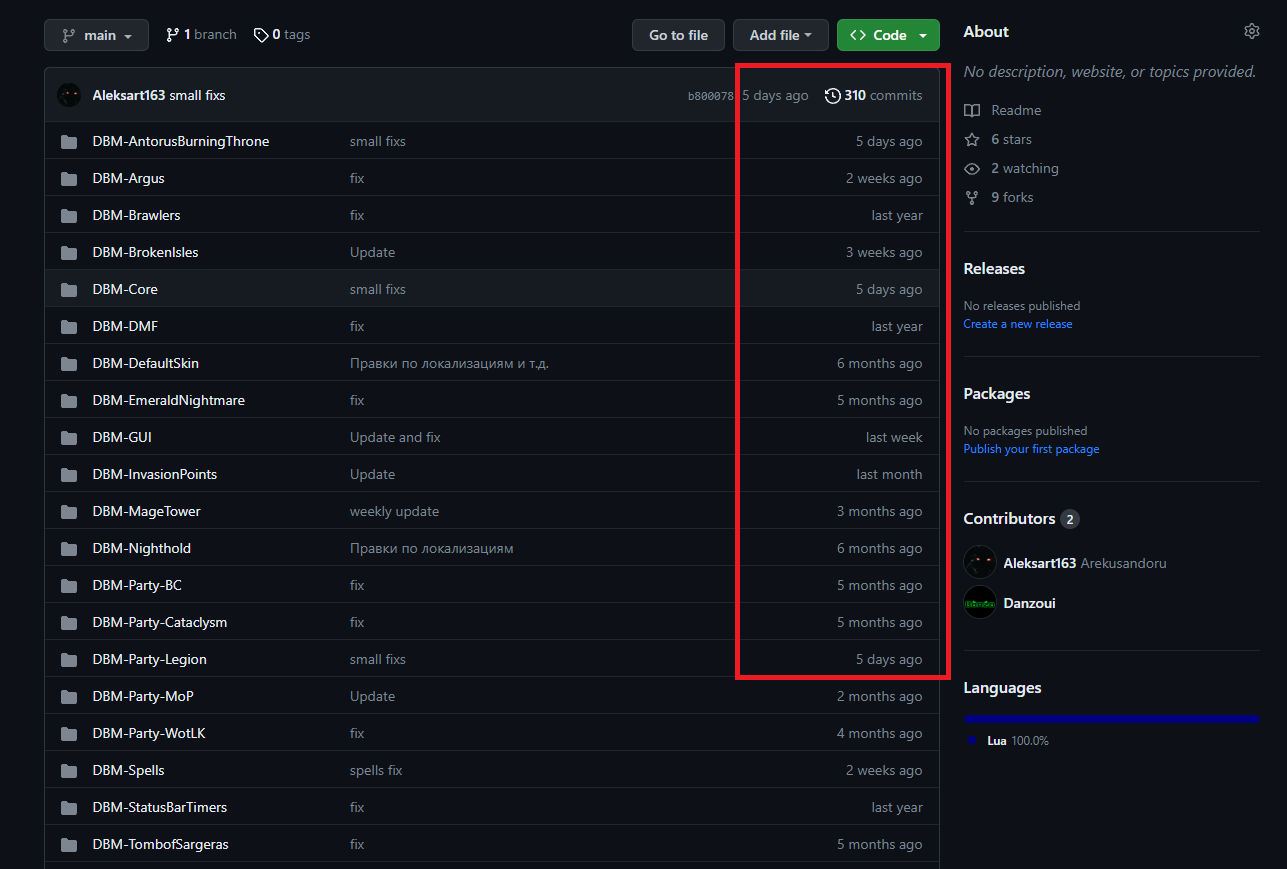Open the DBM-AntorusBurningThrone folder

180,142
